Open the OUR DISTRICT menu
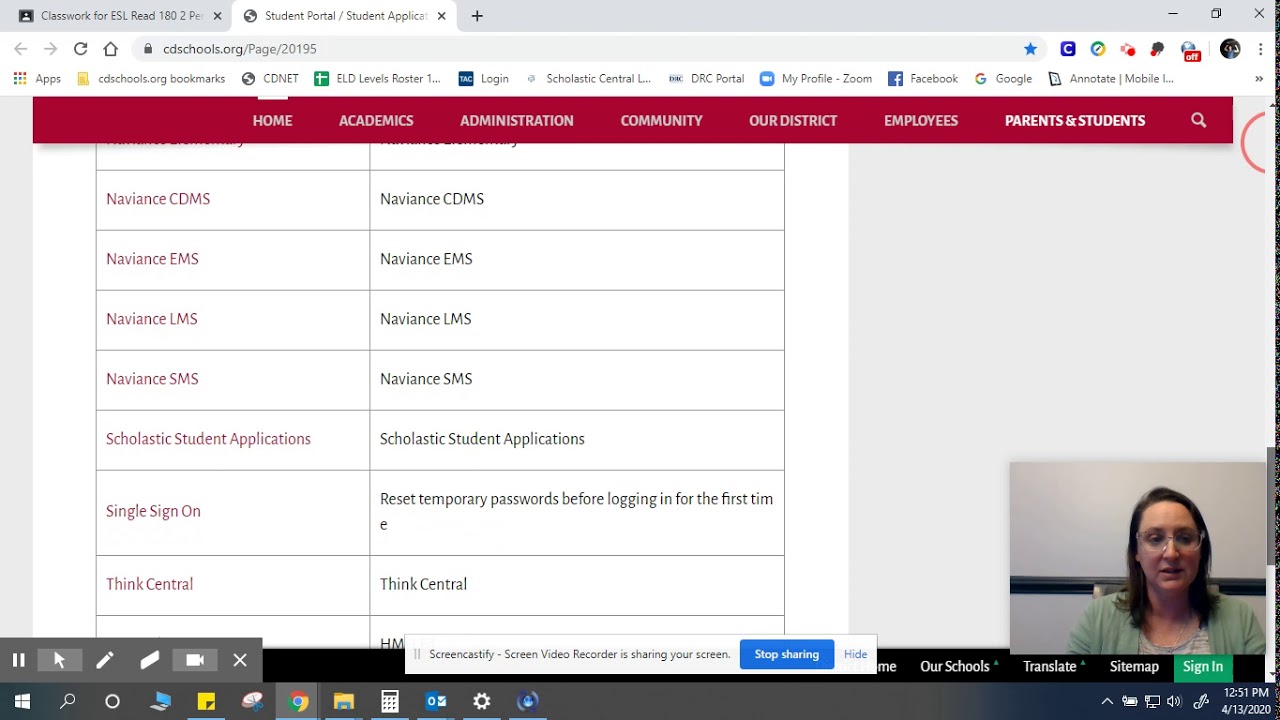 tap(793, 120)
